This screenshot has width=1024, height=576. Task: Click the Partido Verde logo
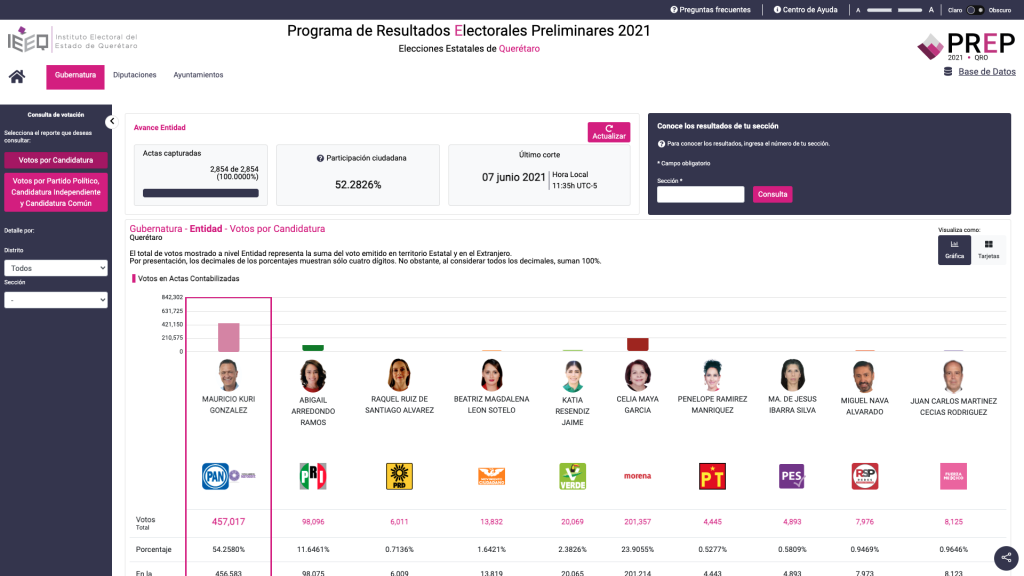coord(572,476)
